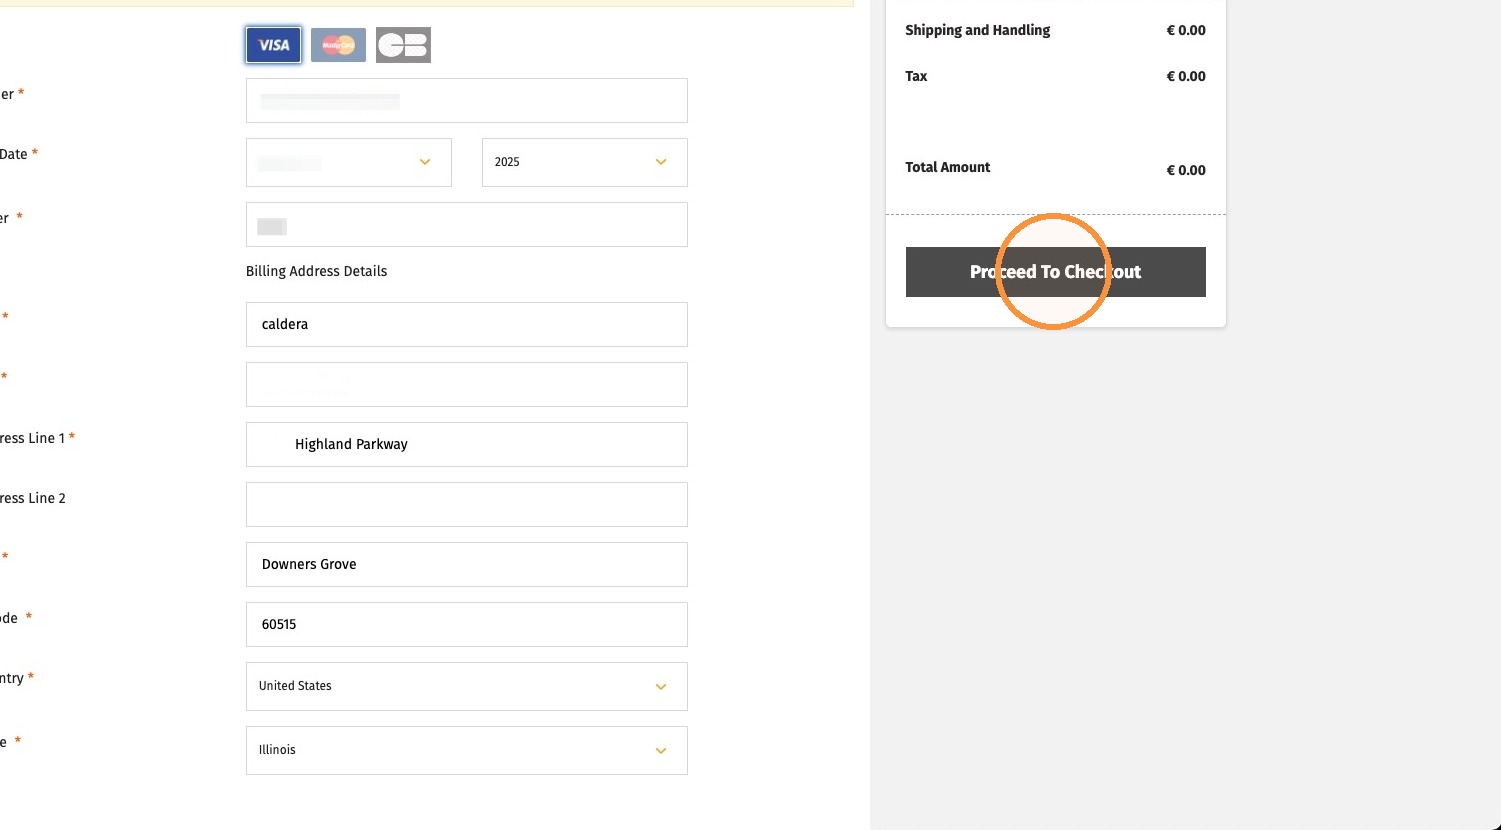Click Proceed To Checkout button
This screenshot has width=1501, height=830.
[1056, 272]
